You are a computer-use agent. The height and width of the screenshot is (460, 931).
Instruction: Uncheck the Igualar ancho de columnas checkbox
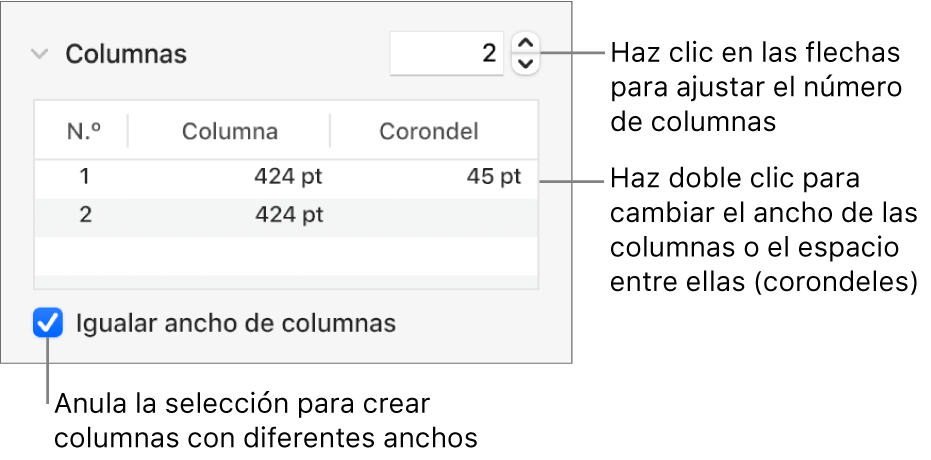click(47, 323)
